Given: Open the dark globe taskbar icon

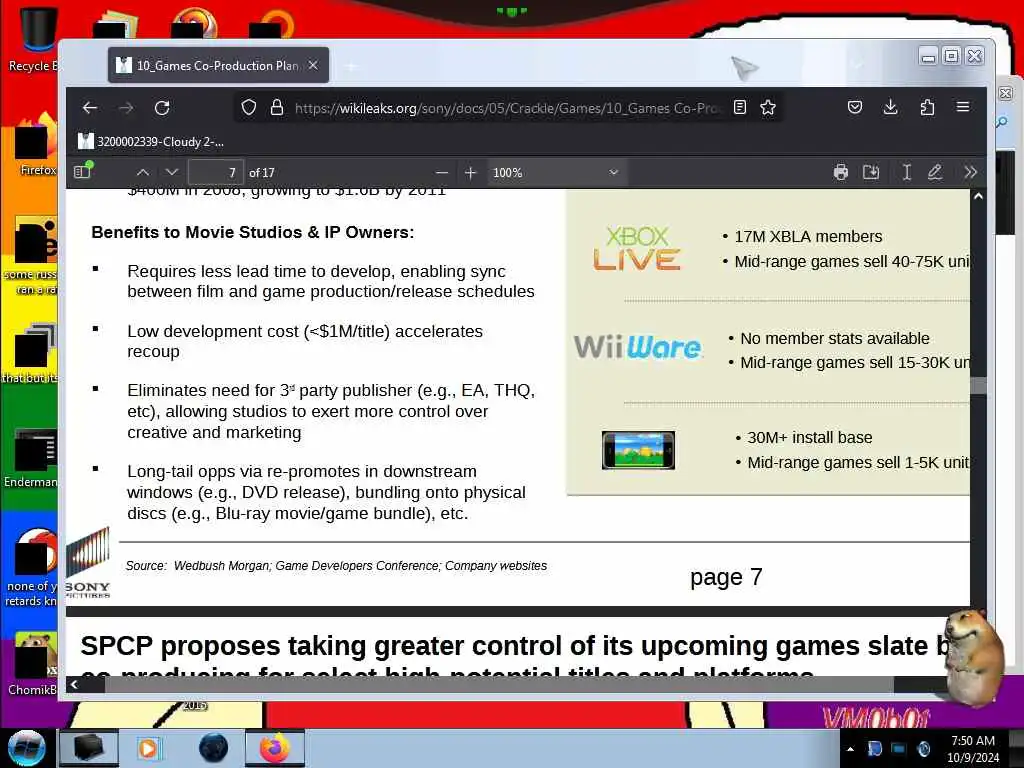Looking at the screenshot, I should [214, 748].
